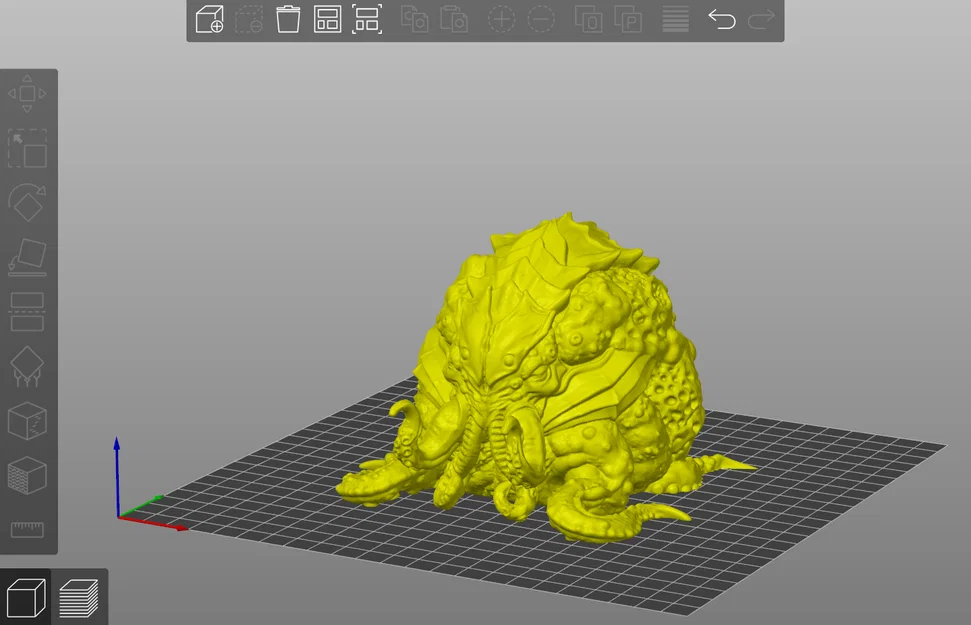Delete the selected model with the trash icon
This screenshot has height=625, width=971.
point(288,19)
